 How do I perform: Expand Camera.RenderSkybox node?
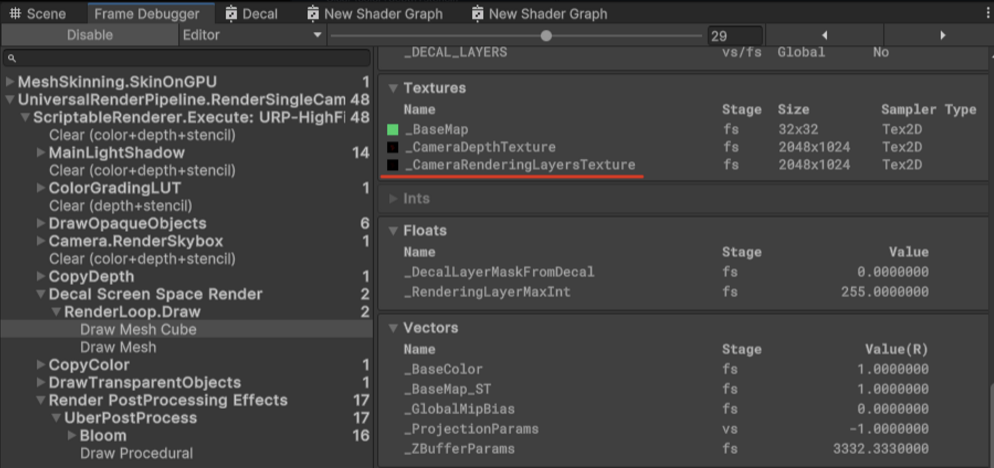[x=41, y=242]
